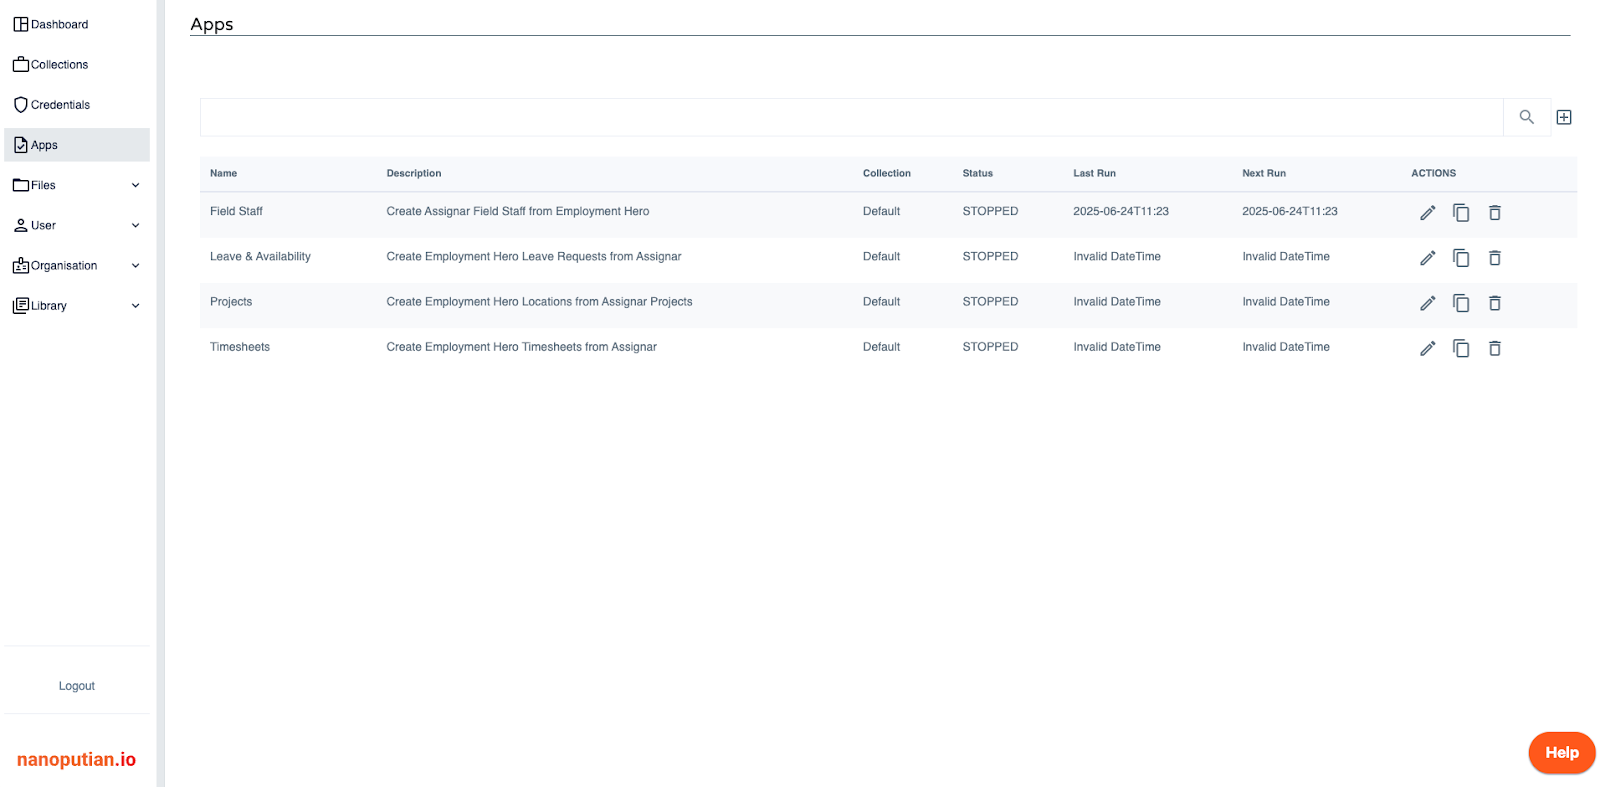Viewport: 1600px width, 787px height.
Task: Duplicate the Timesheets app
Action: click(1461, 348)
